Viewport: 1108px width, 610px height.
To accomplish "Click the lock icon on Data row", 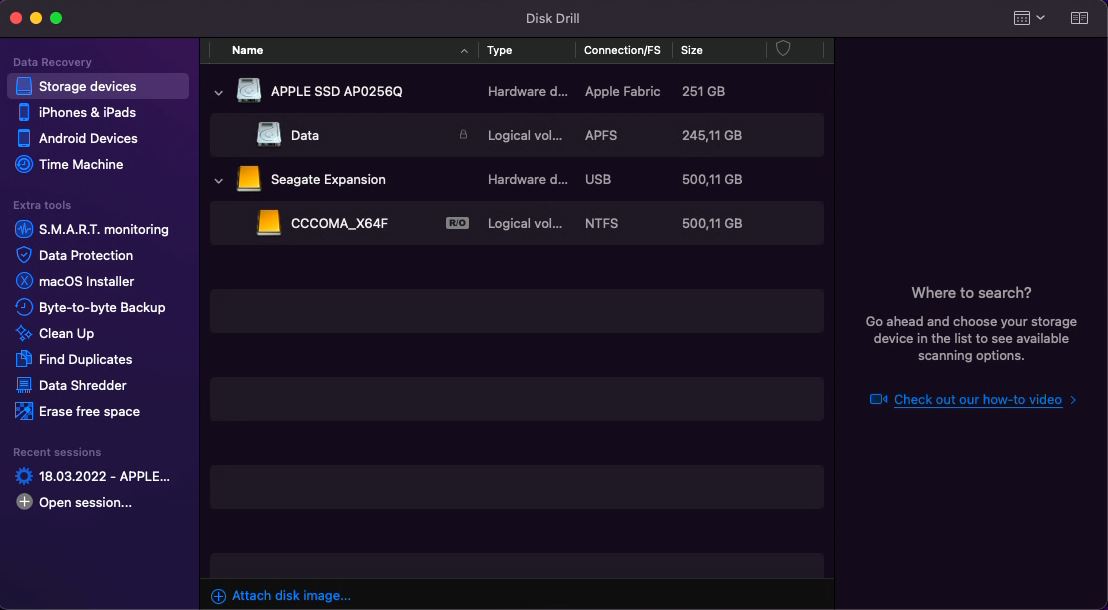I will (464, 134).
